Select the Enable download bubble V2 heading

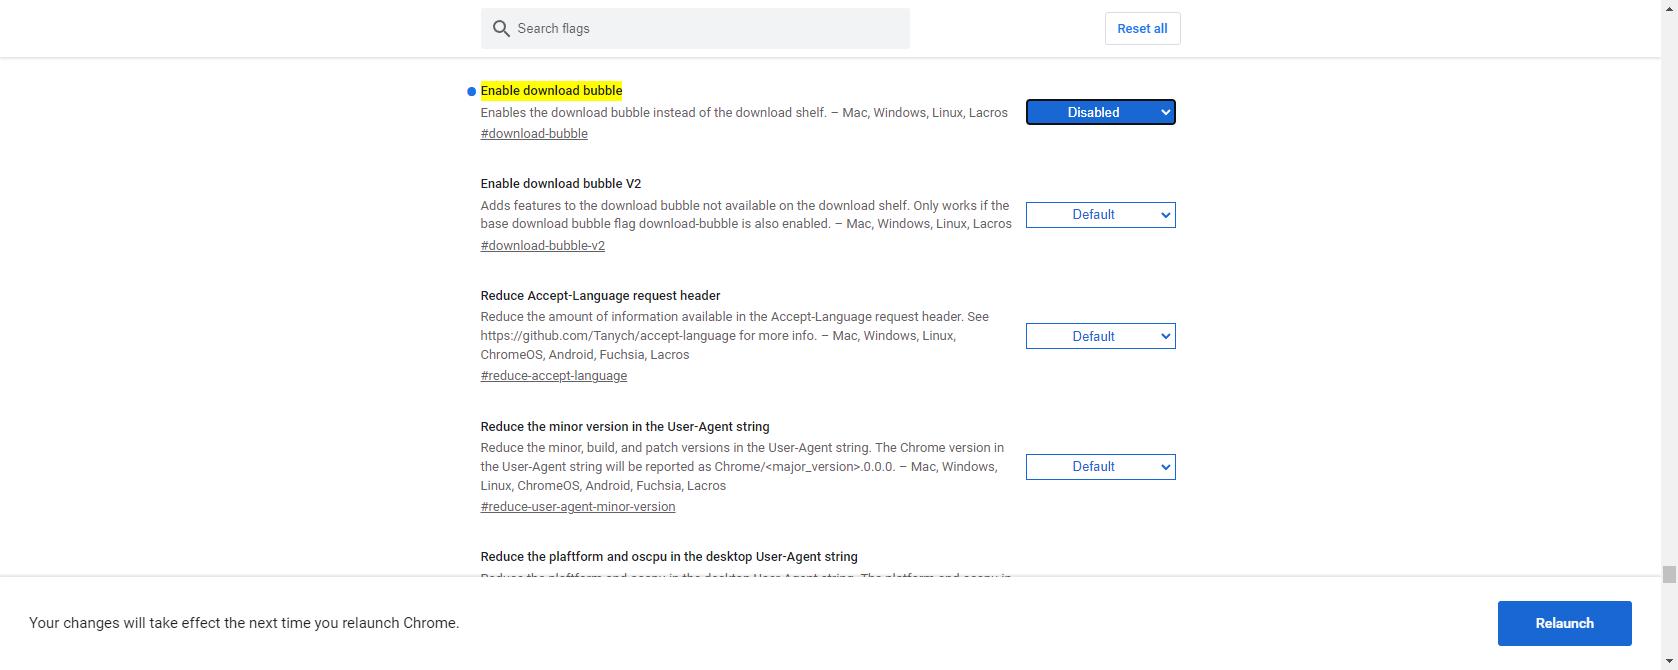(560, 184)
